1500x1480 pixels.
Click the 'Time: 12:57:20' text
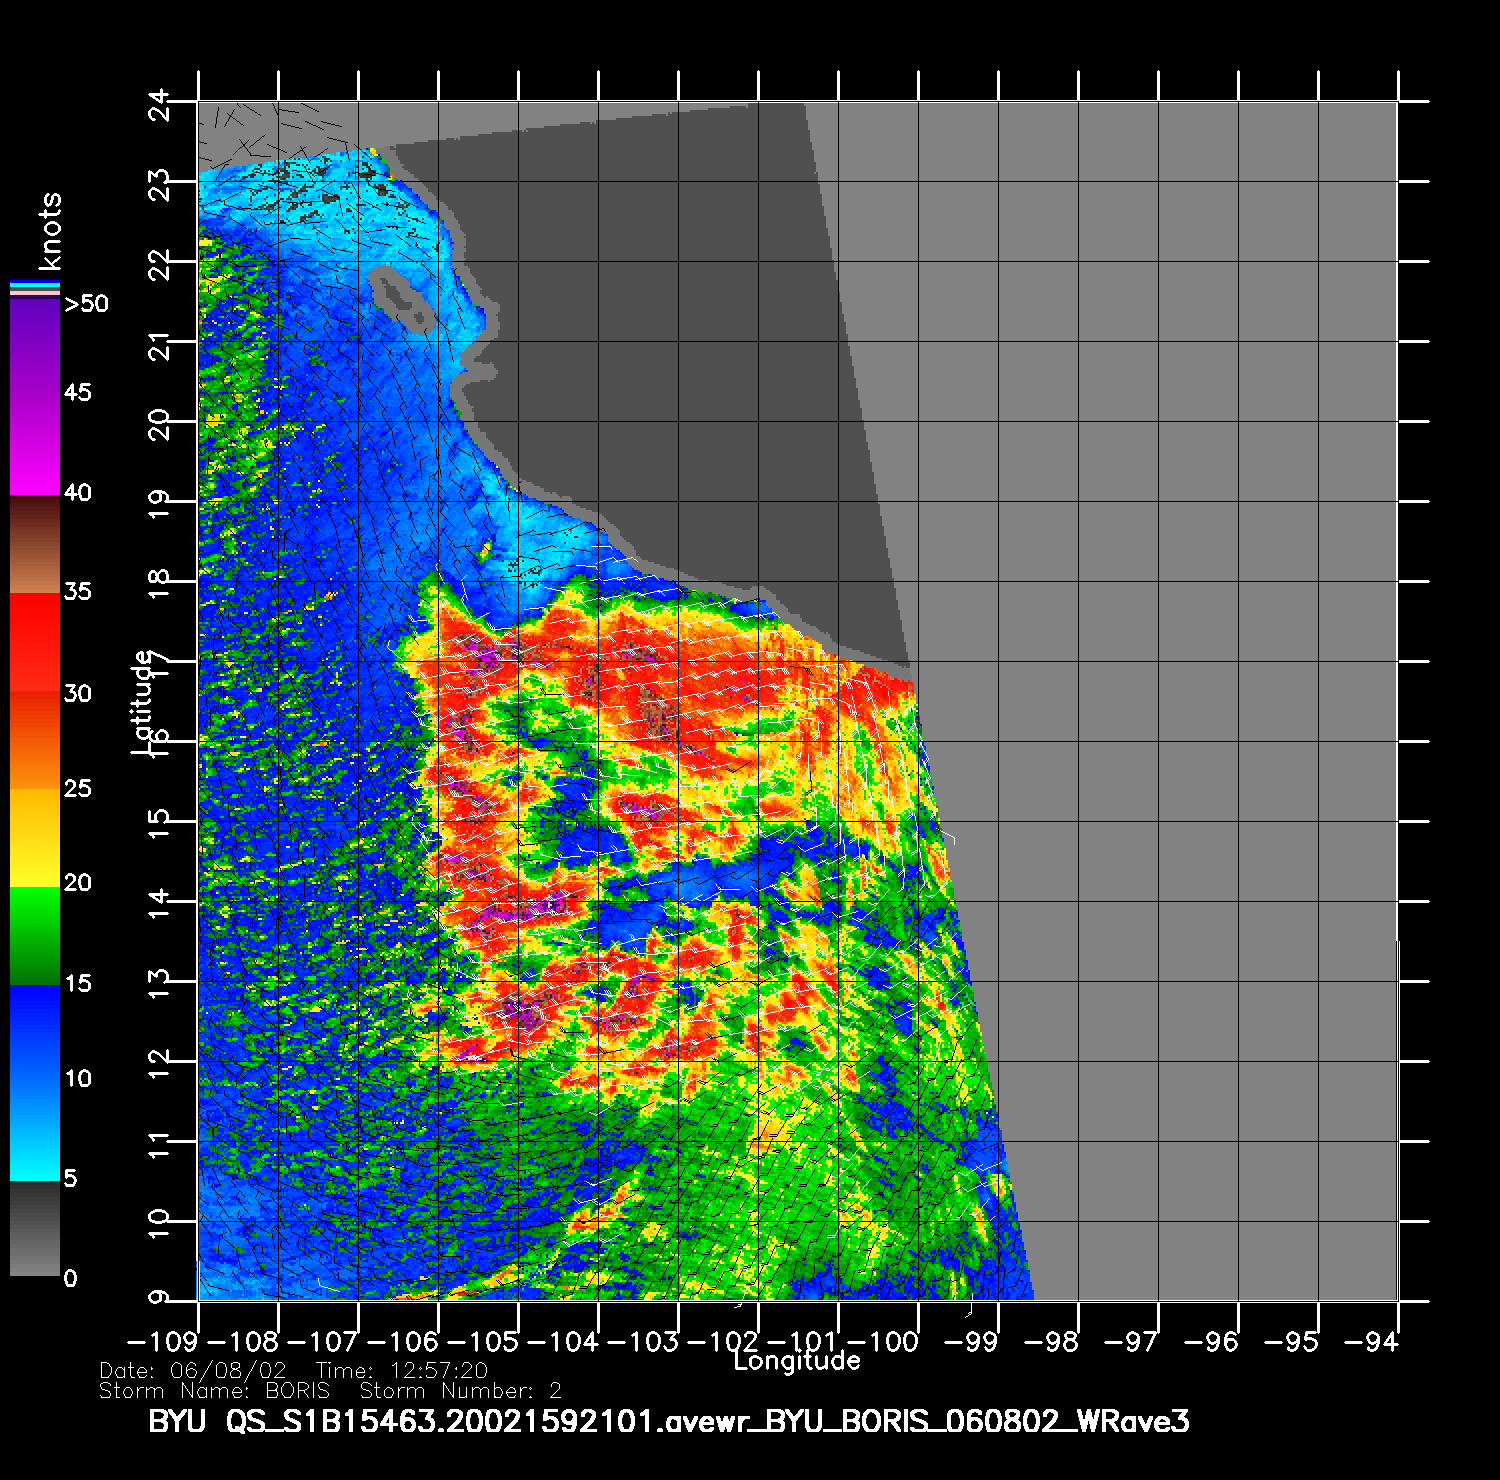coord(401,1370)
